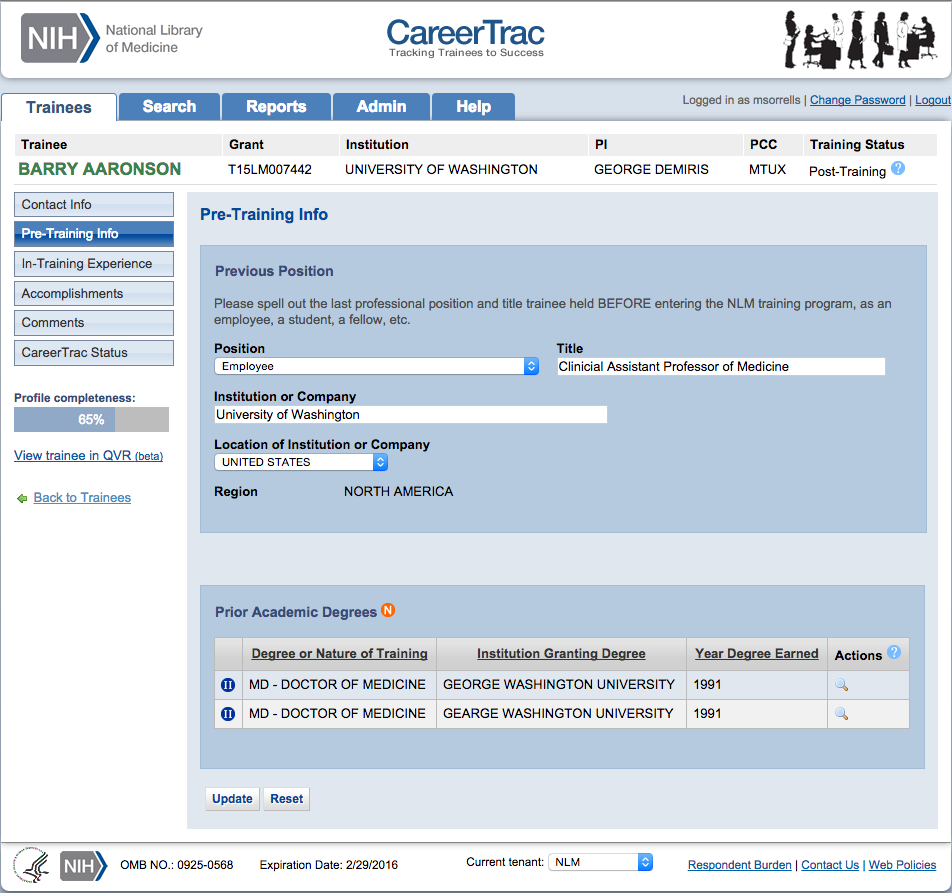Click the Change Password link
Viewport: 952px width, 893px height.
[857, 100]
